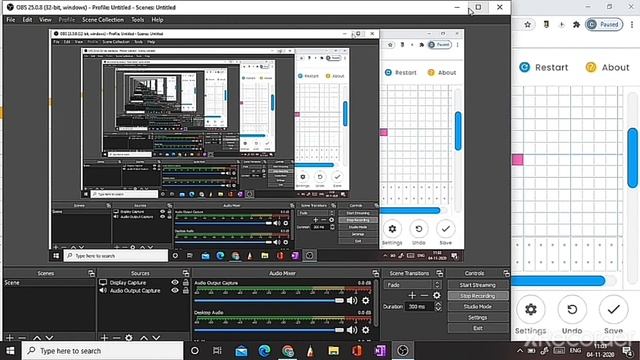Click the Restart link in browser panel
This screenshot has width=640, height=360.
544,67
